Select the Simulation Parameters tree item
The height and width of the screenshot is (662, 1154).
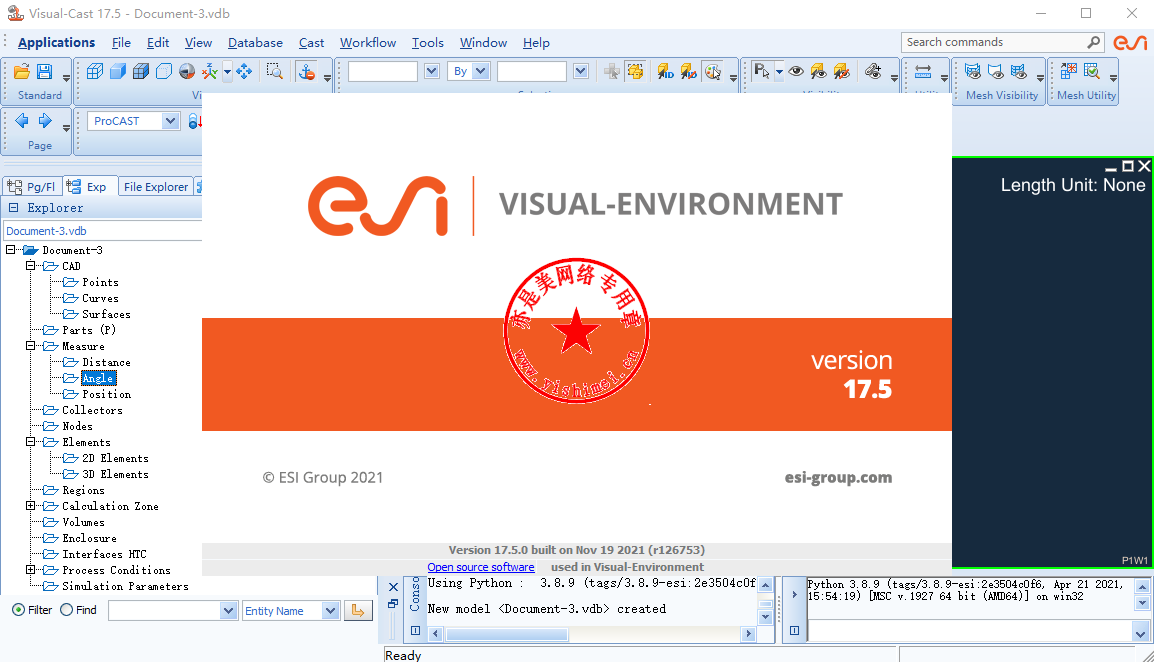tap(125, 586)
